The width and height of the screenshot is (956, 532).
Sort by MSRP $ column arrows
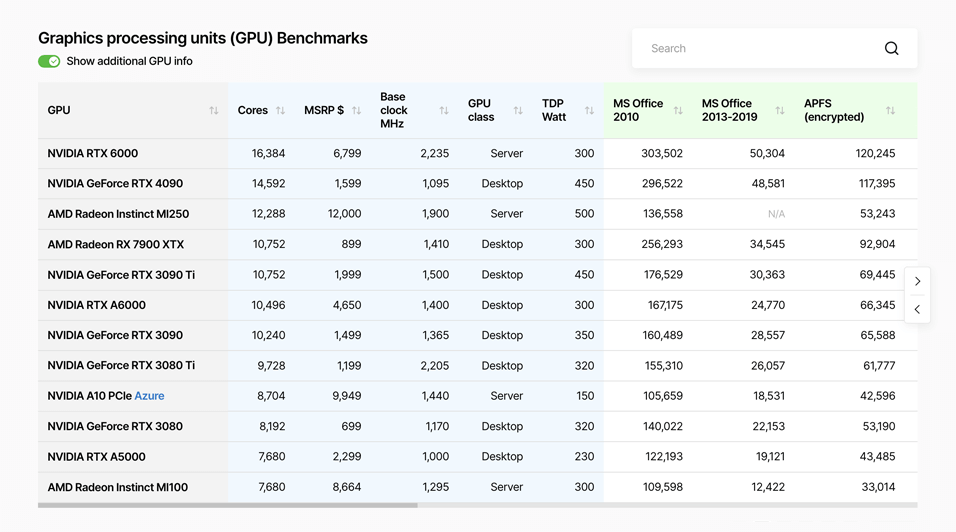point(357,110)
